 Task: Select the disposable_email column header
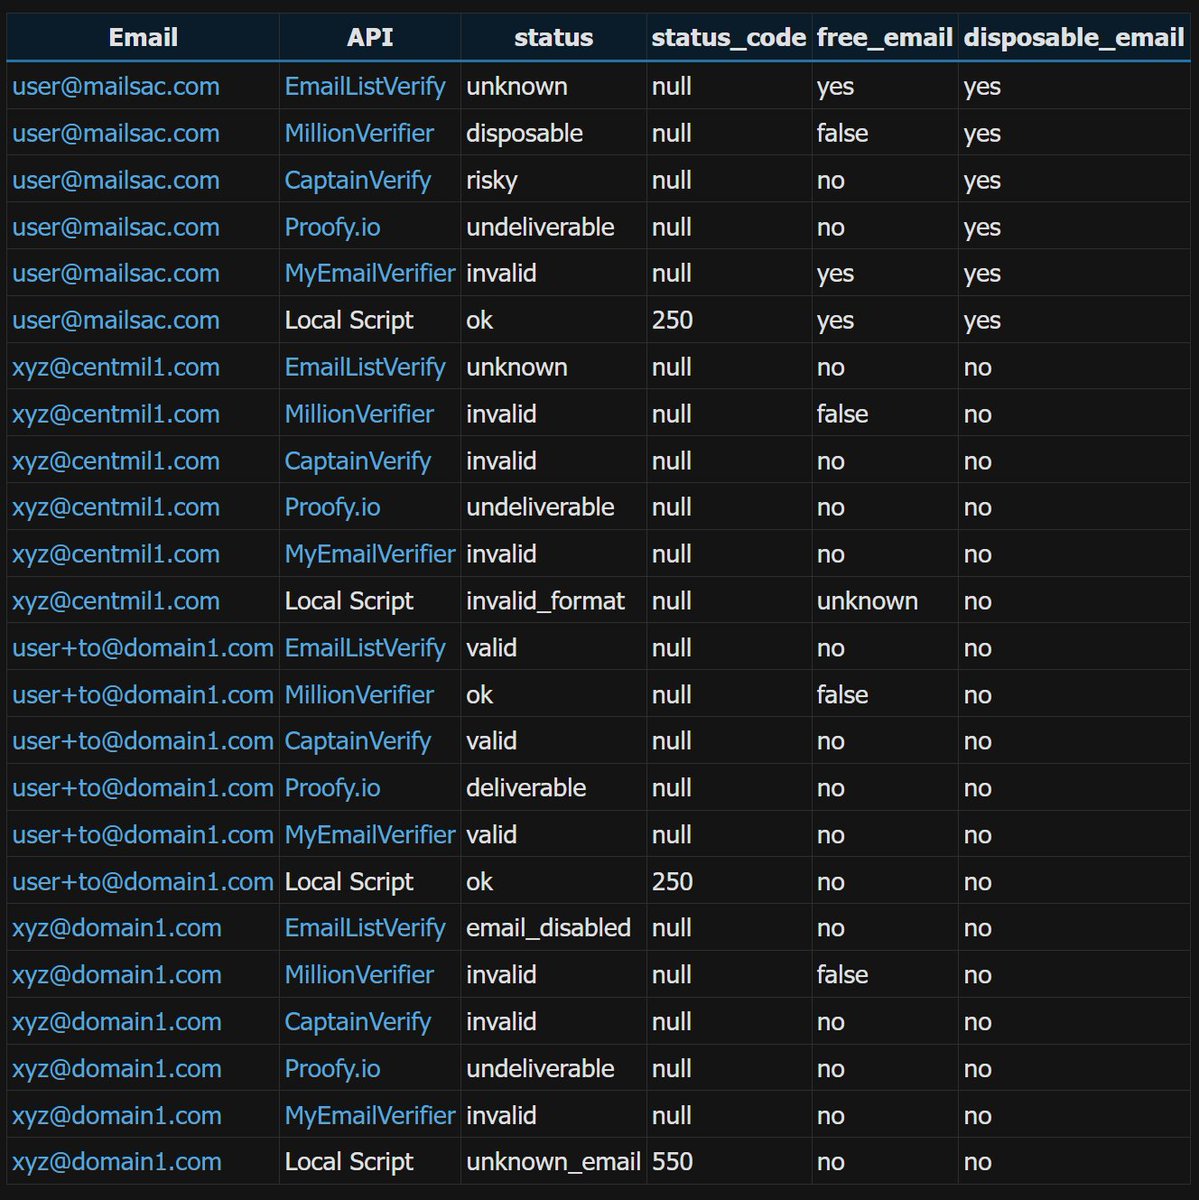tap(1074, 38)
